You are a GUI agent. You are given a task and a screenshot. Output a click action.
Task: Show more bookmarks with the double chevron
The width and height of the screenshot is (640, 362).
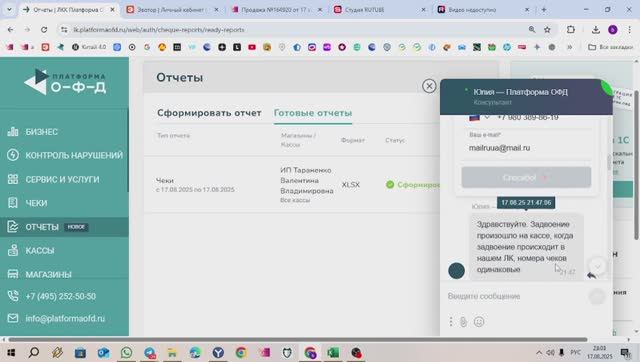pos(569,47)
